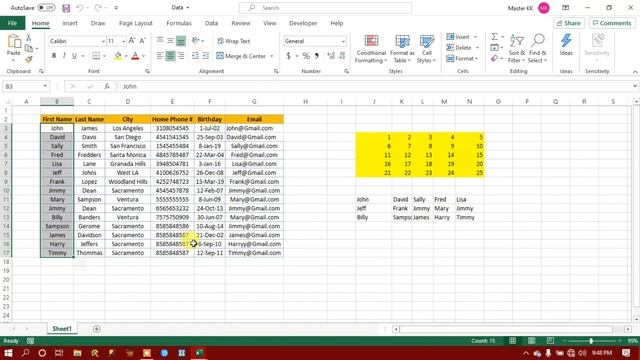Switch to Data ribbon tab
This screenshot has width=640, height=360.
pos(211,23)
